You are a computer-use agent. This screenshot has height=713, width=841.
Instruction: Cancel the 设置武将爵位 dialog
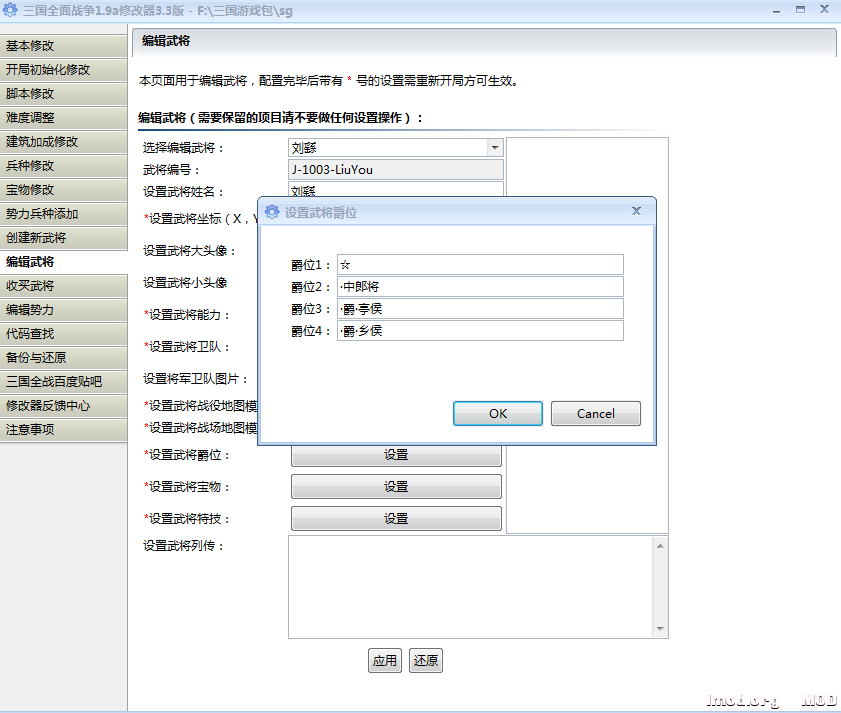tap(595, 414)
